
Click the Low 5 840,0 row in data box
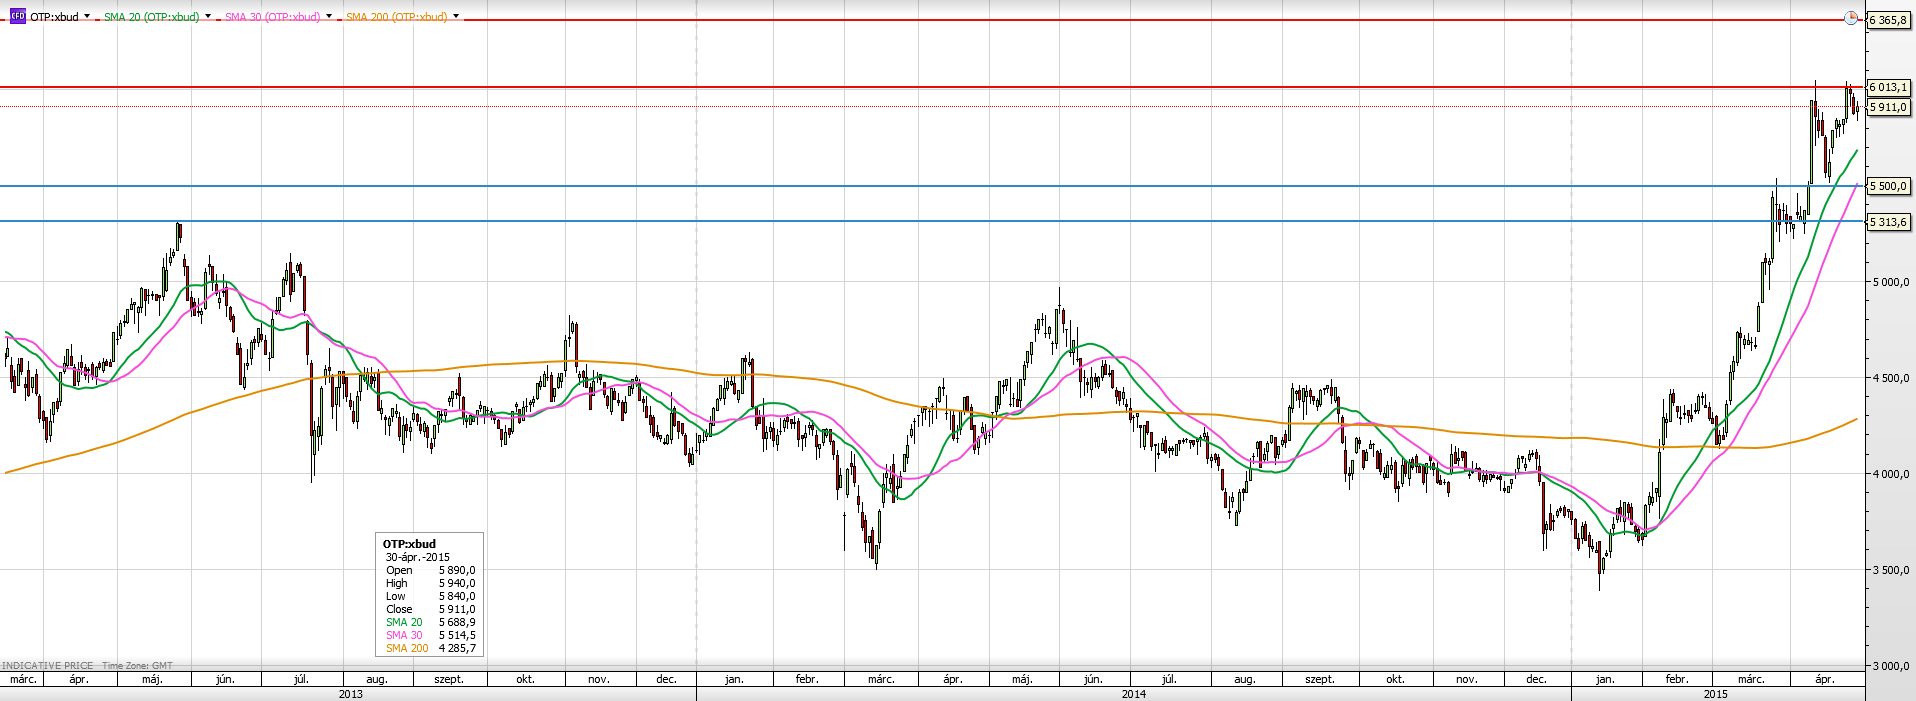430,596
